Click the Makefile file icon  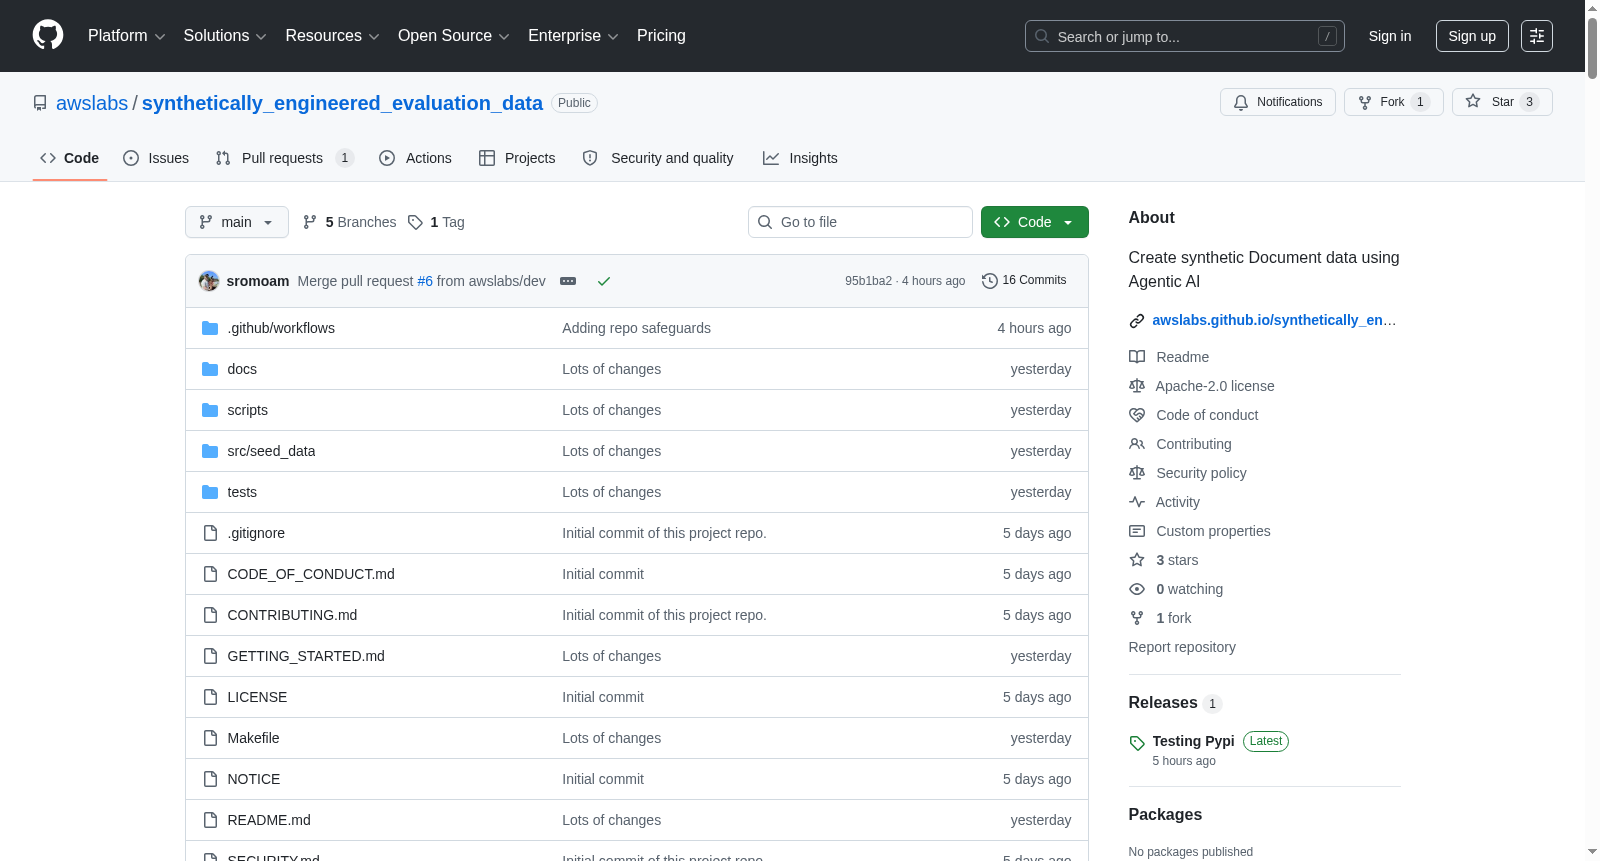click(210, 738)
